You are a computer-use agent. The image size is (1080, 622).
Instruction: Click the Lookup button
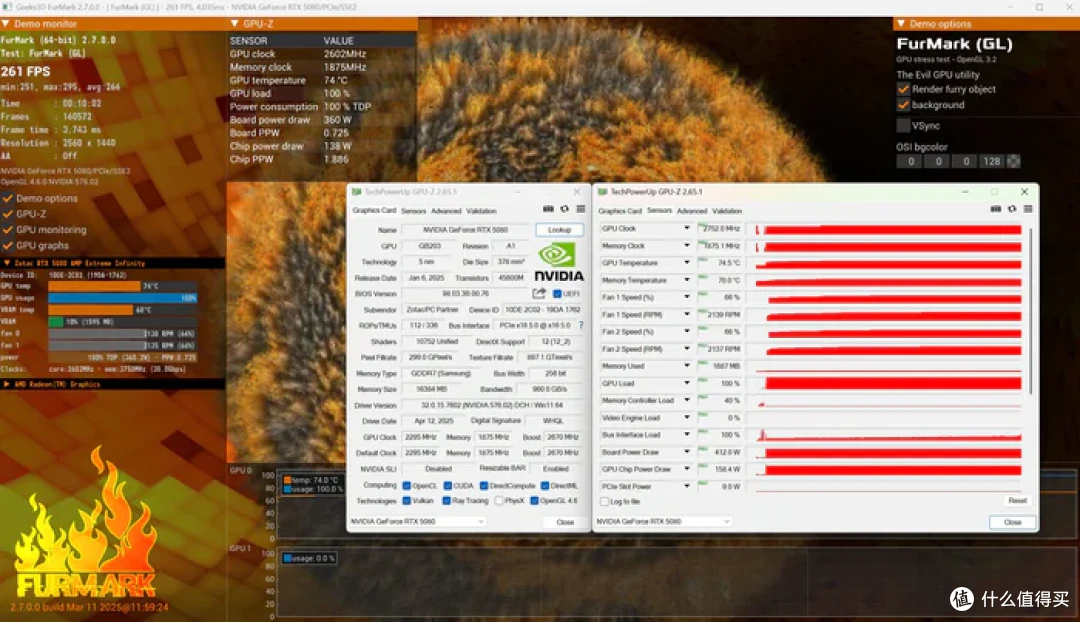pyautogui.click(x=559, y=229)
